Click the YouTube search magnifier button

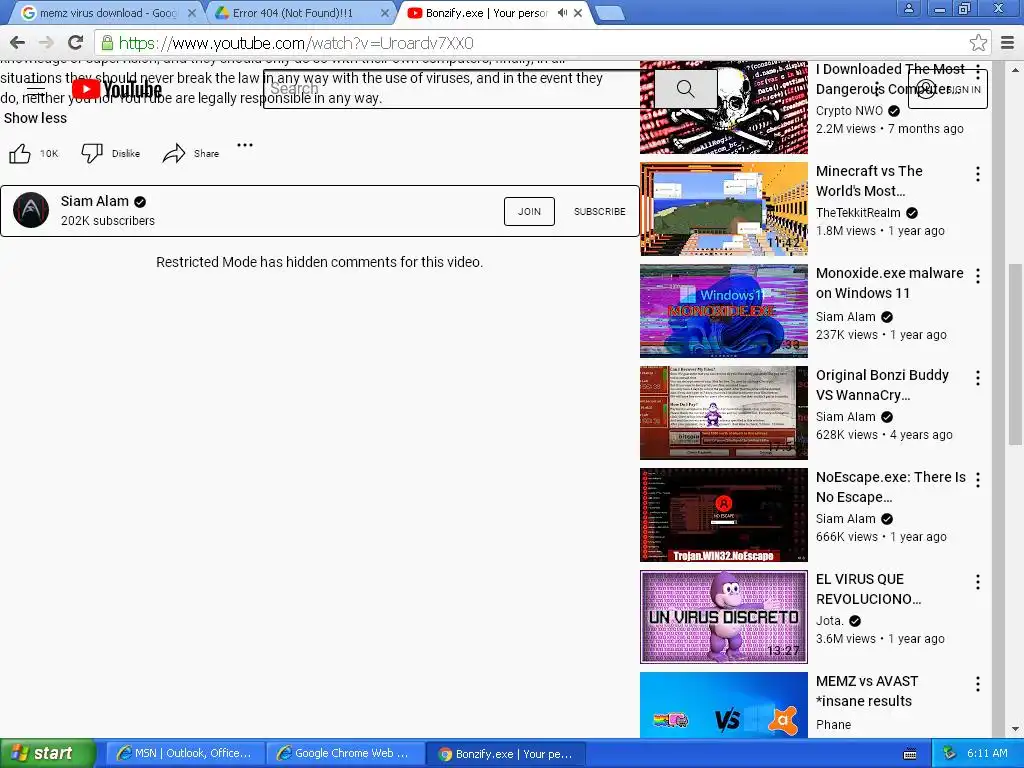coord(685,89)
